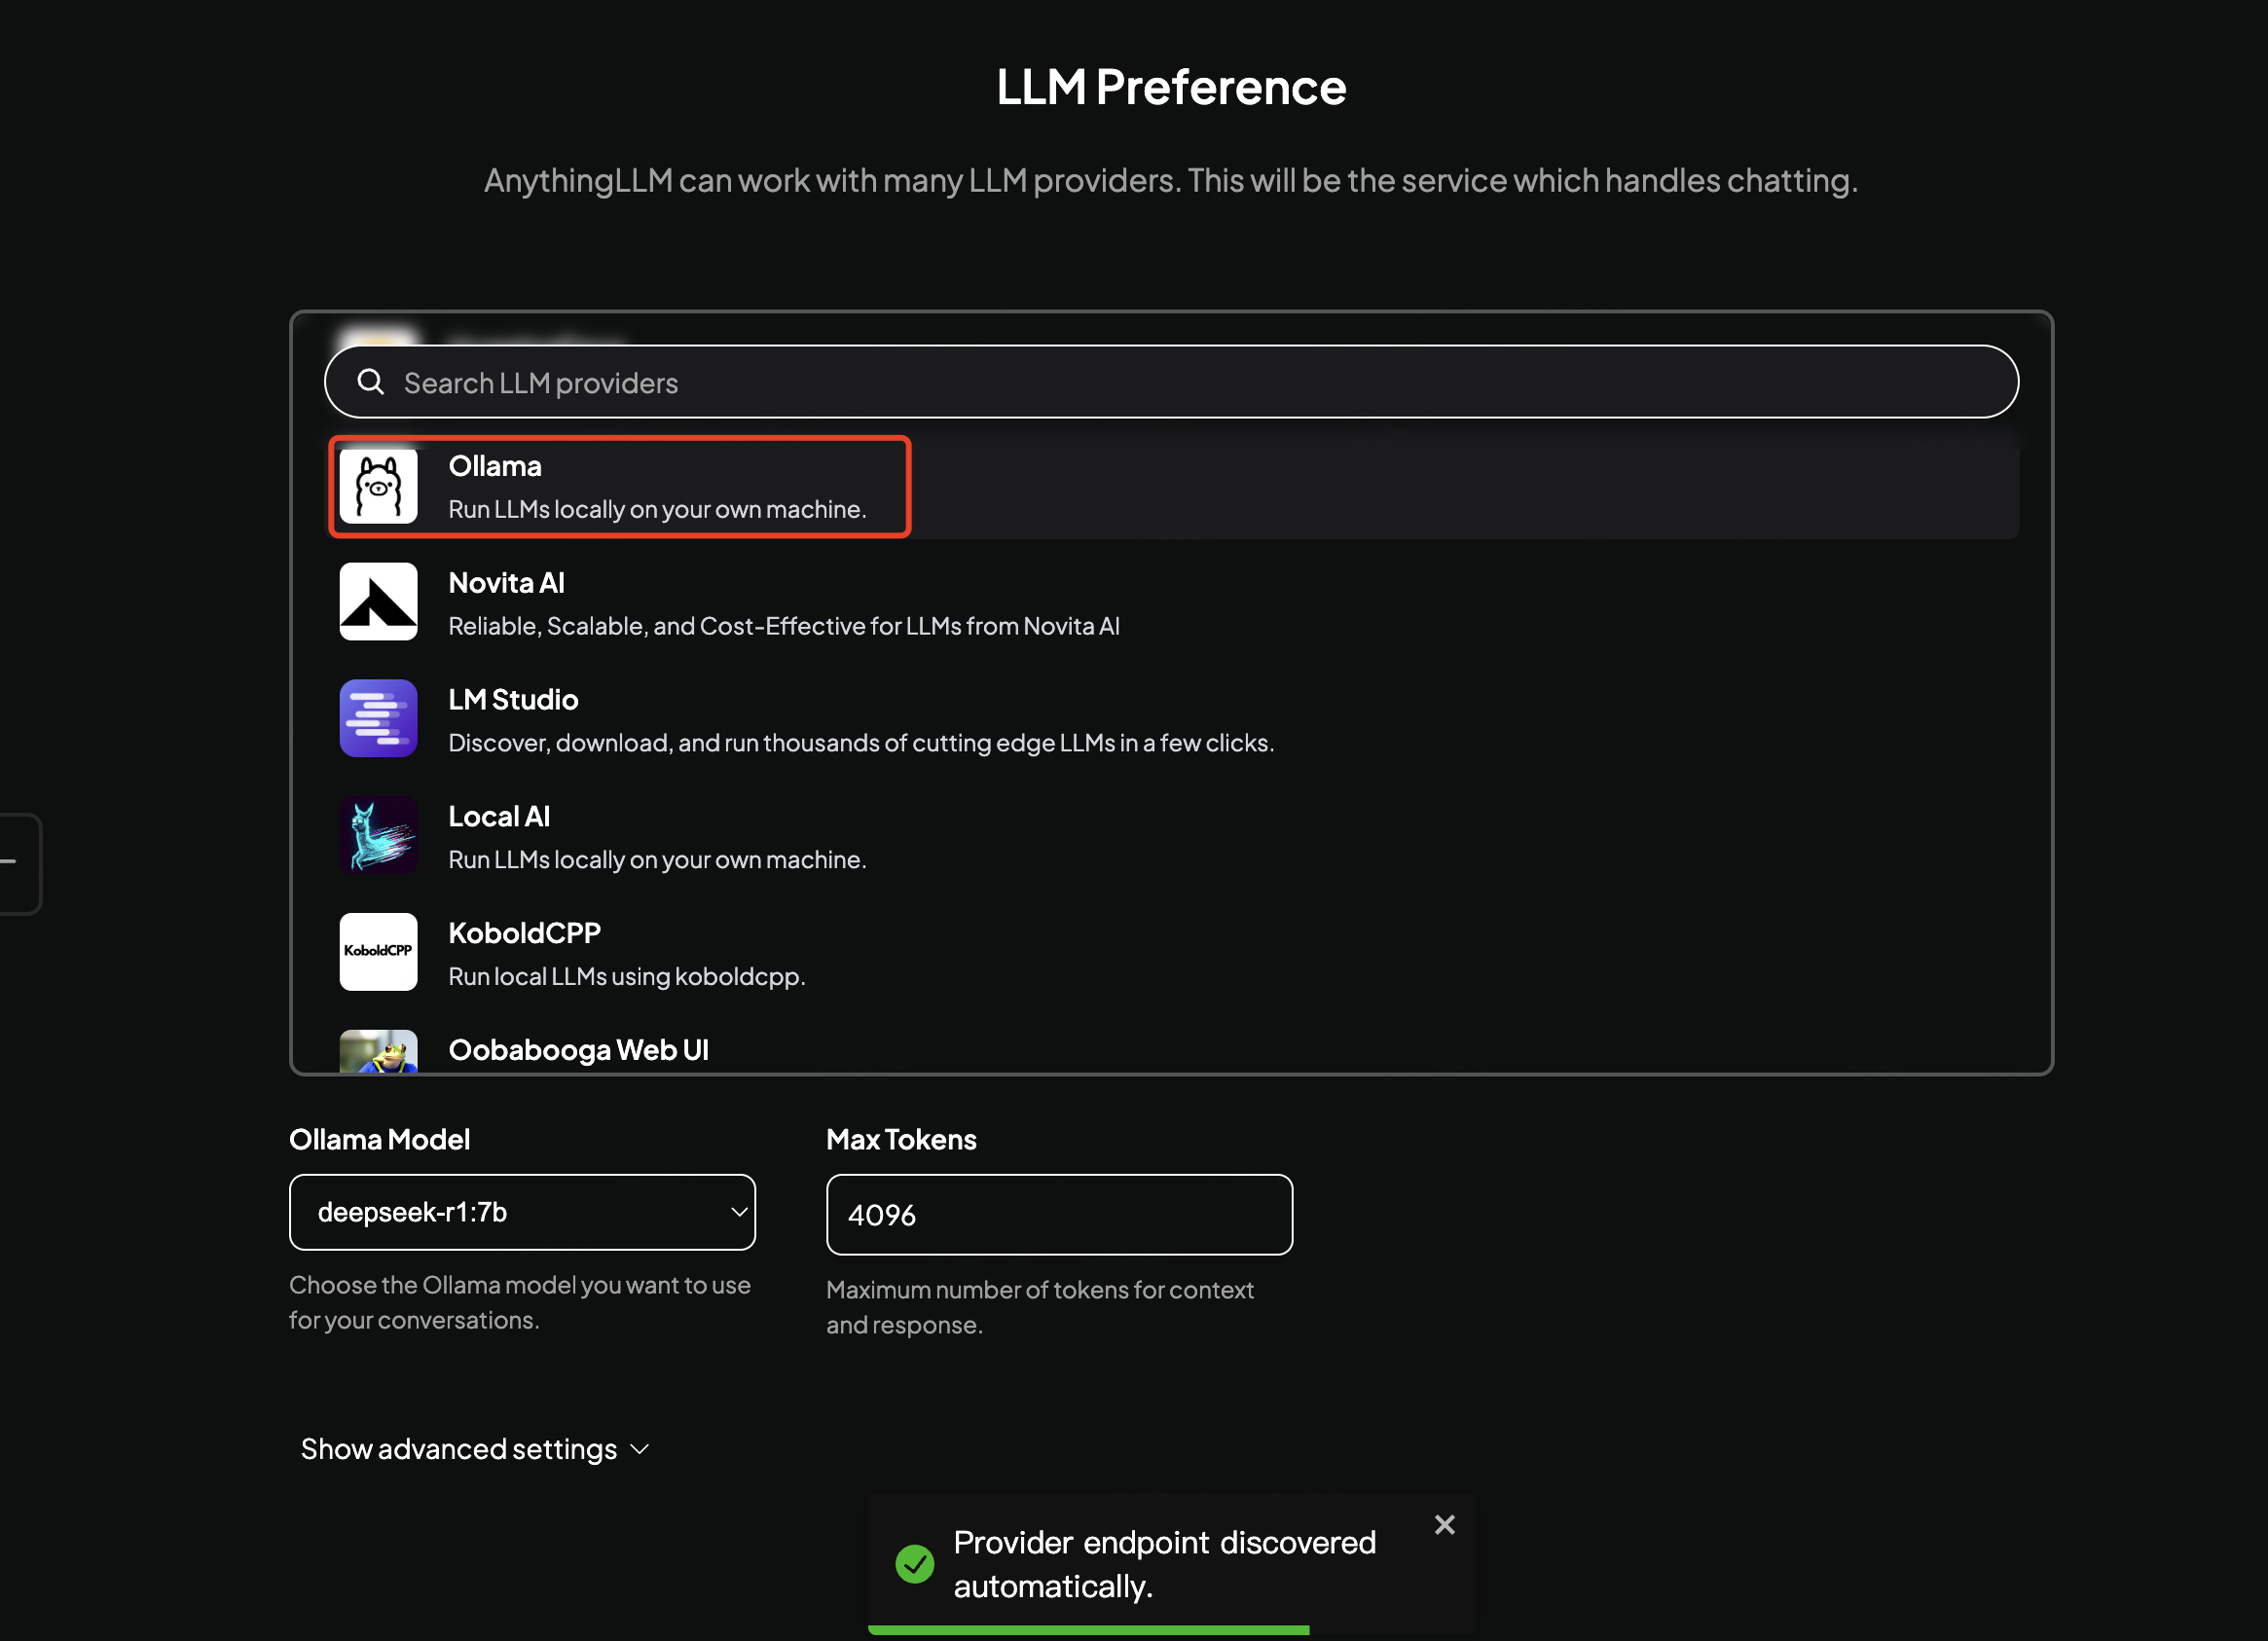This screenshot has width=2268, height=1641.
Task: Click the search magnifier icon
Action: click(x=371, y=382)
